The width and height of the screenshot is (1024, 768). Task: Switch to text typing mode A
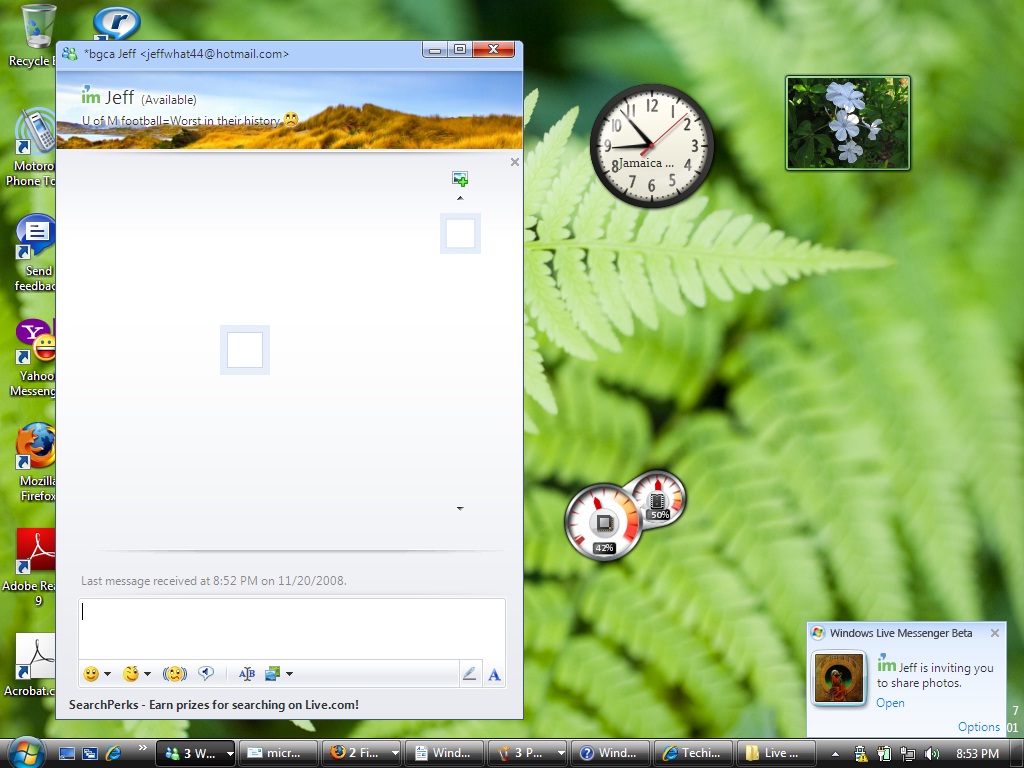coord(494,675)
